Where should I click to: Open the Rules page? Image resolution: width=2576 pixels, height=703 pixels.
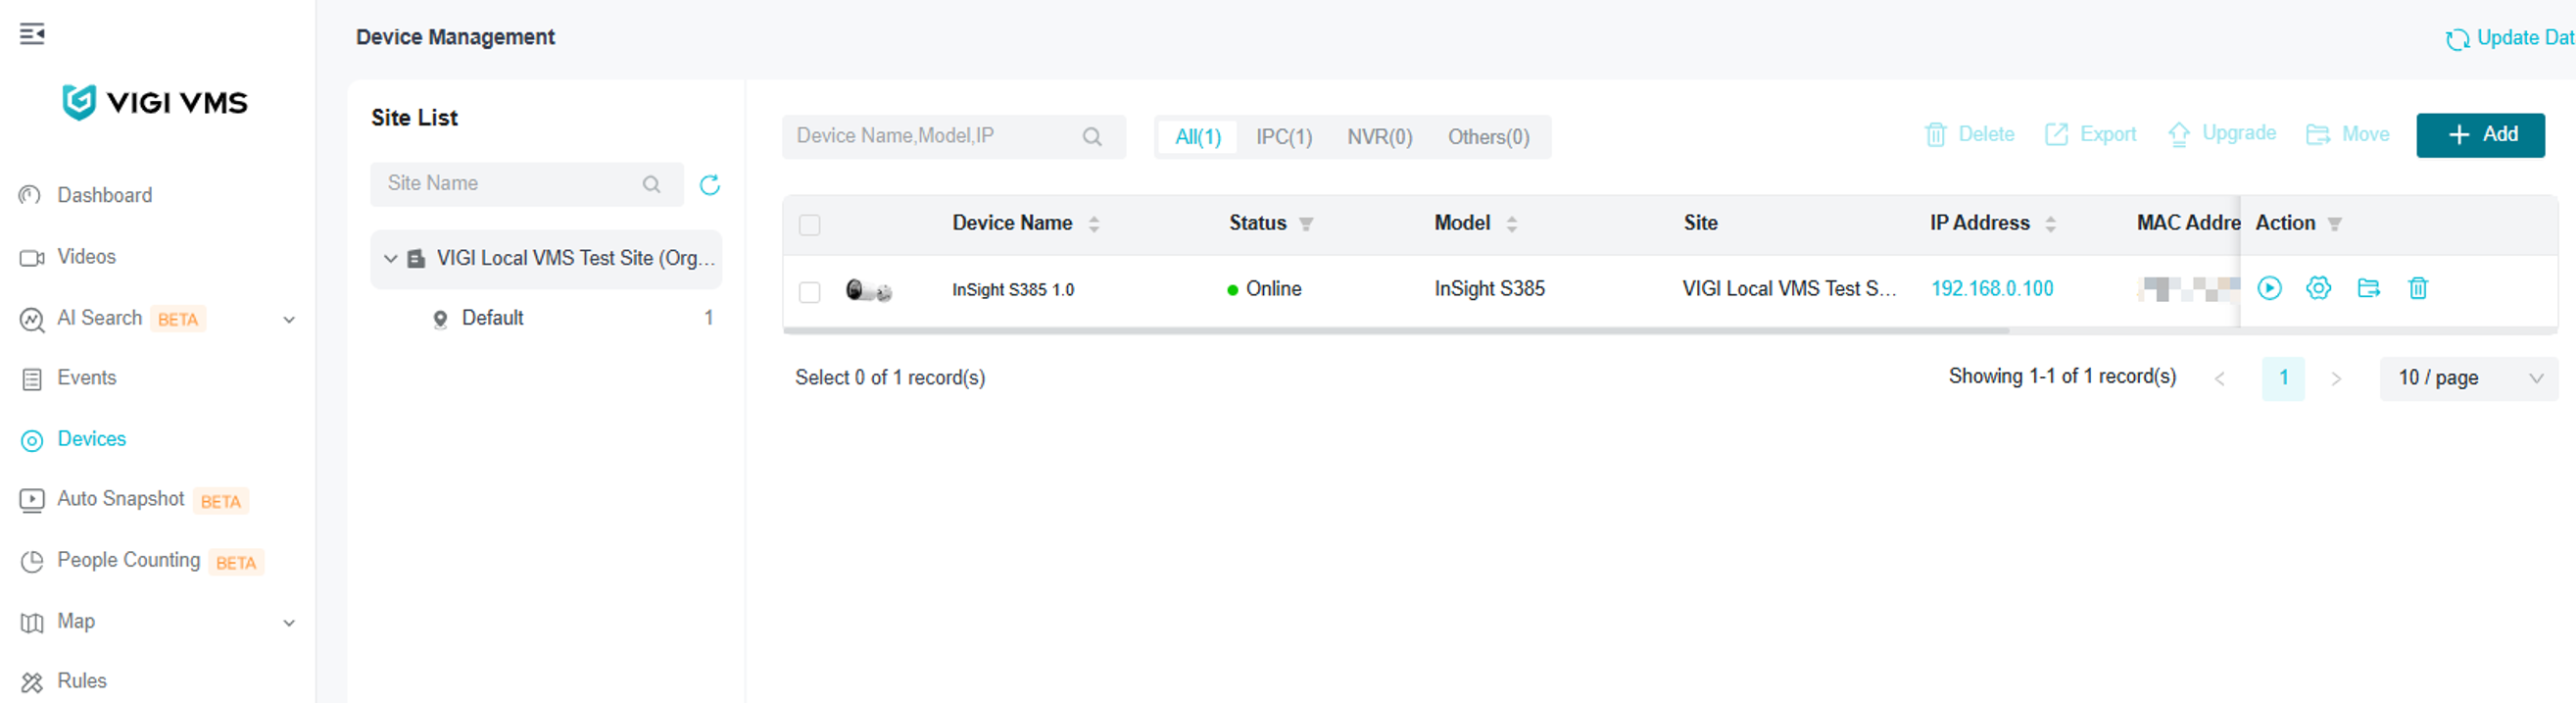pos(81,681)
